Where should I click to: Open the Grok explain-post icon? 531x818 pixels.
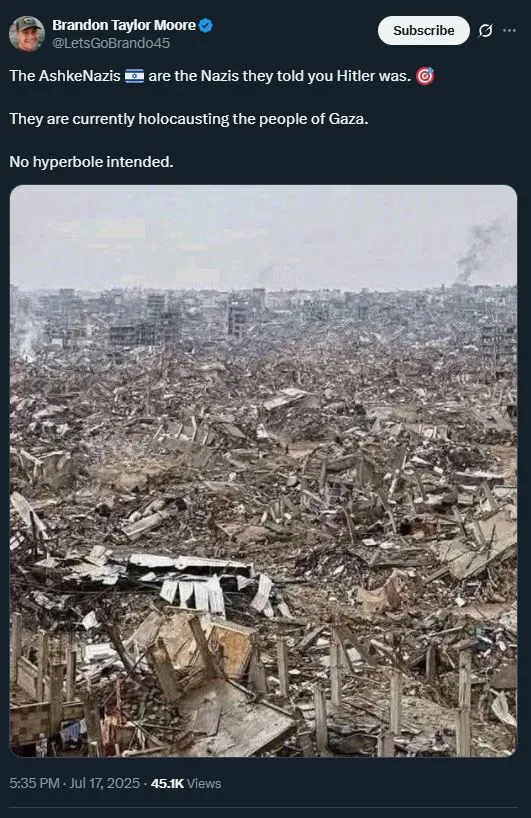[485, 31]
